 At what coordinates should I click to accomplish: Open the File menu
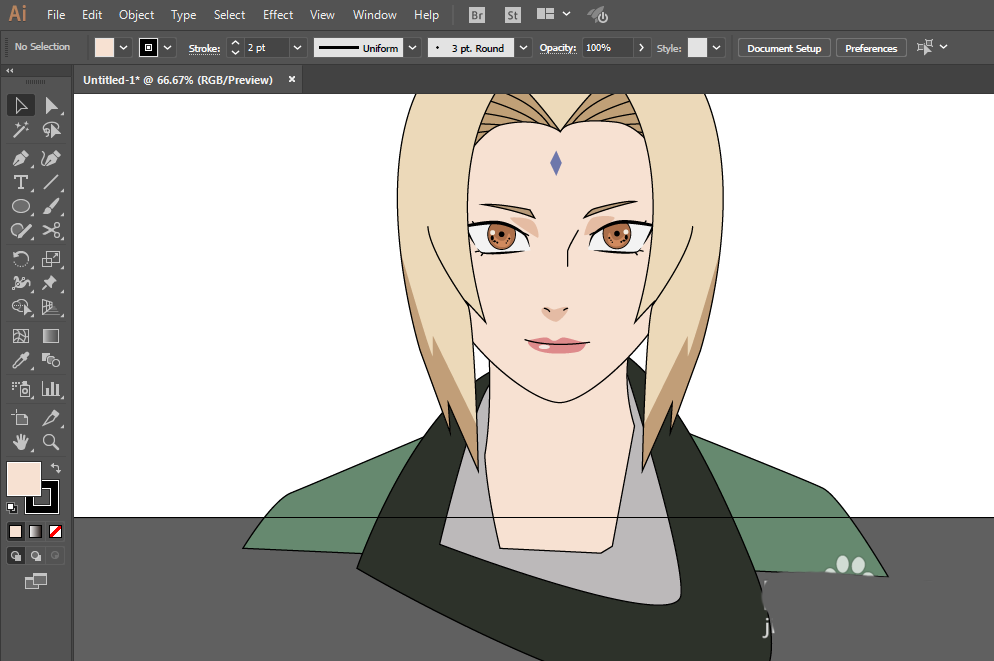coord(56,15)
